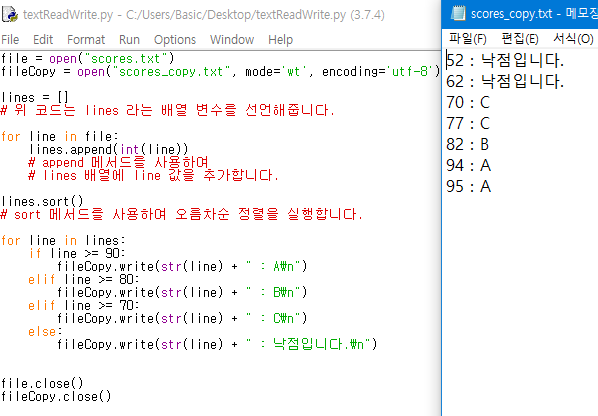Open the Format menu in IDLE
The height and width of the screenshot is (416, 598).
click(x=86, y=40)
